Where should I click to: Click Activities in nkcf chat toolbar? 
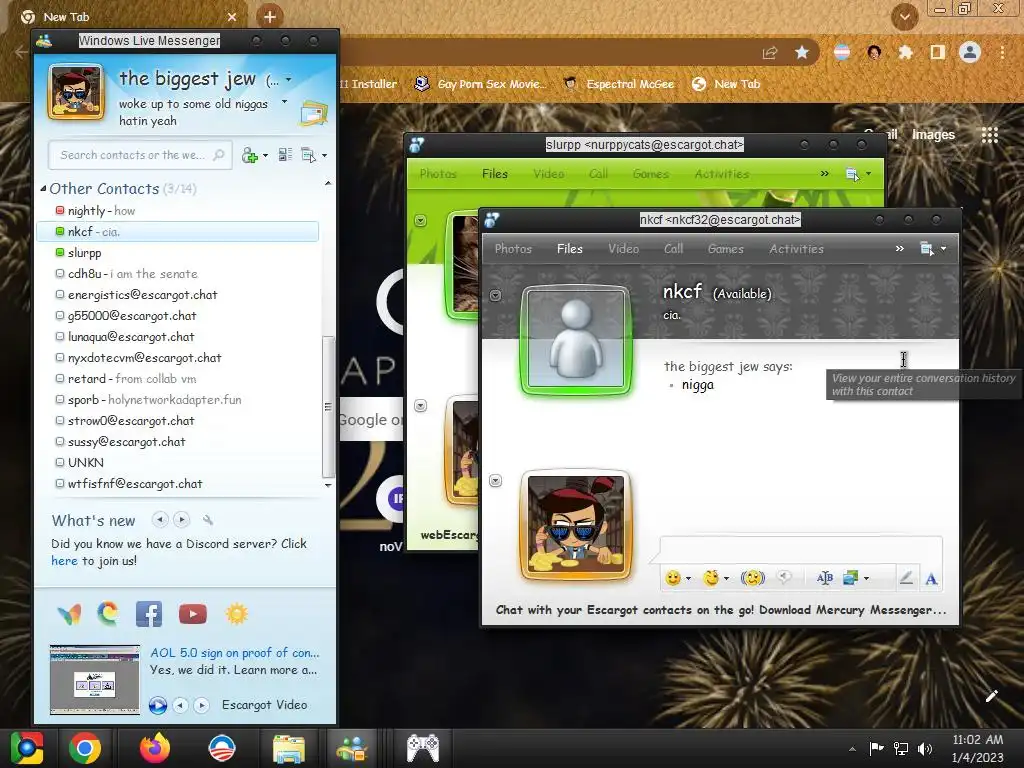click(796, 249)
